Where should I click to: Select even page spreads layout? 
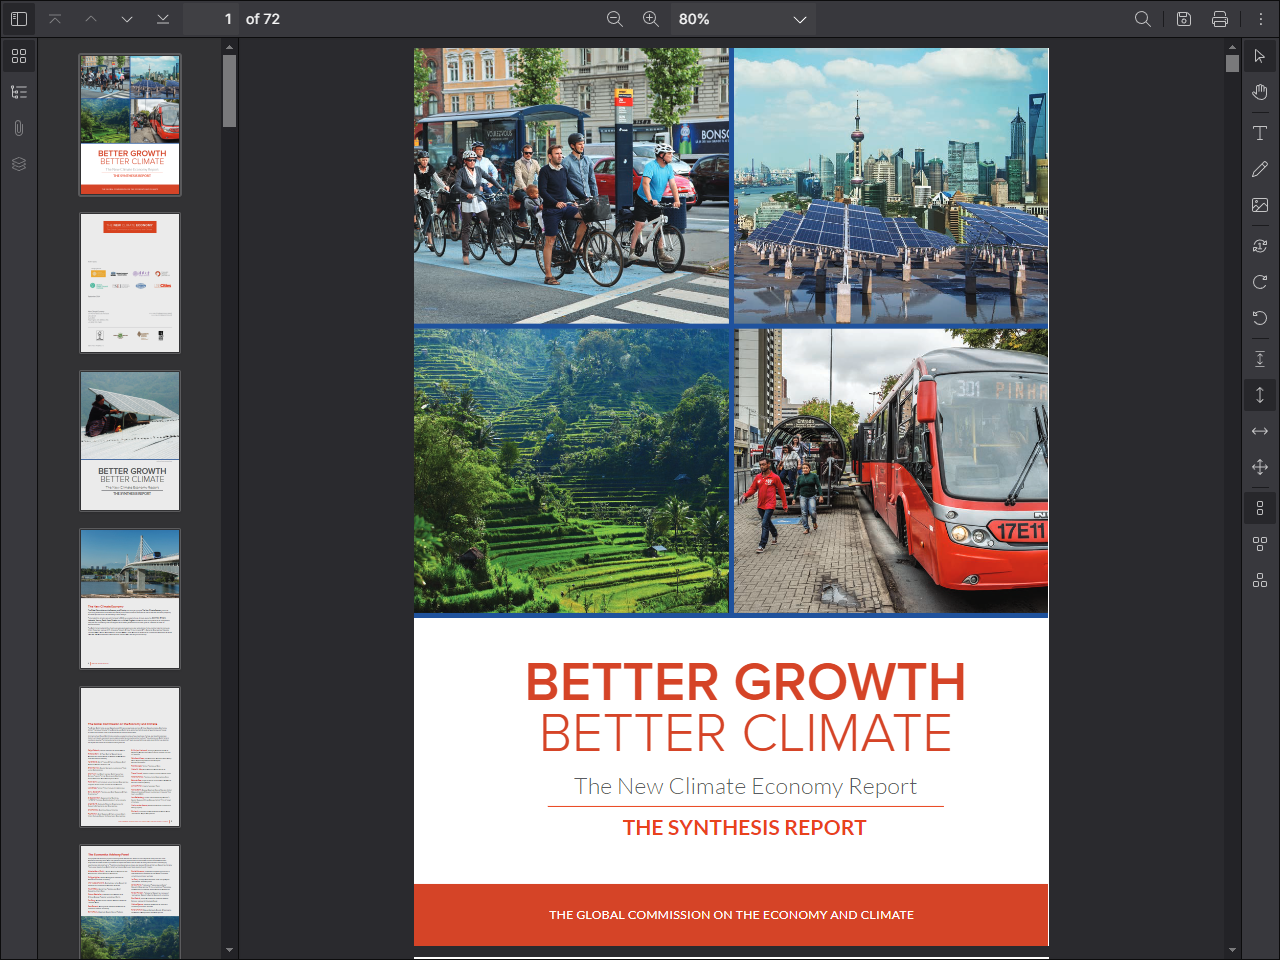pos(1260,580)
